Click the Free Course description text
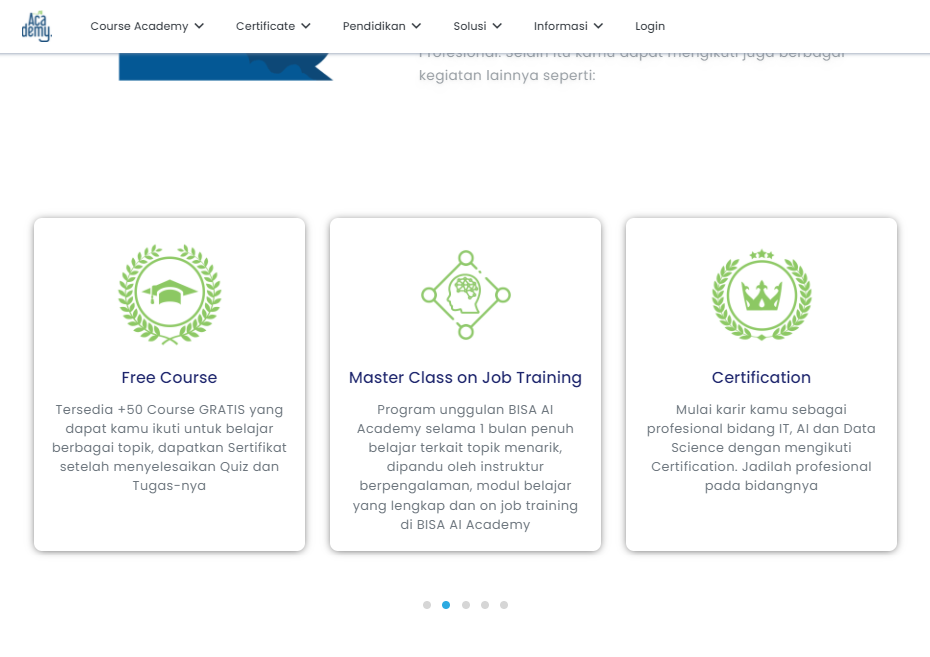 click(x=169, y=447)
